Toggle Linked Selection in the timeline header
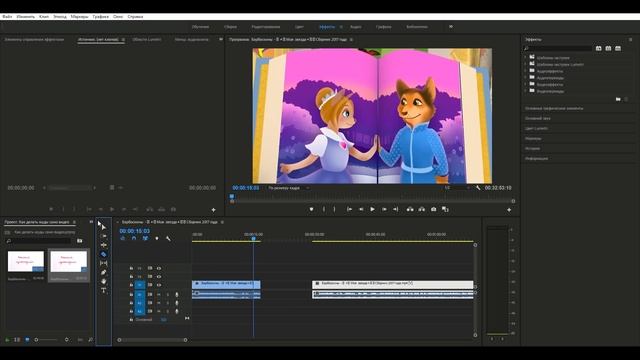This screenshot has height=360, width=640. 145,238
